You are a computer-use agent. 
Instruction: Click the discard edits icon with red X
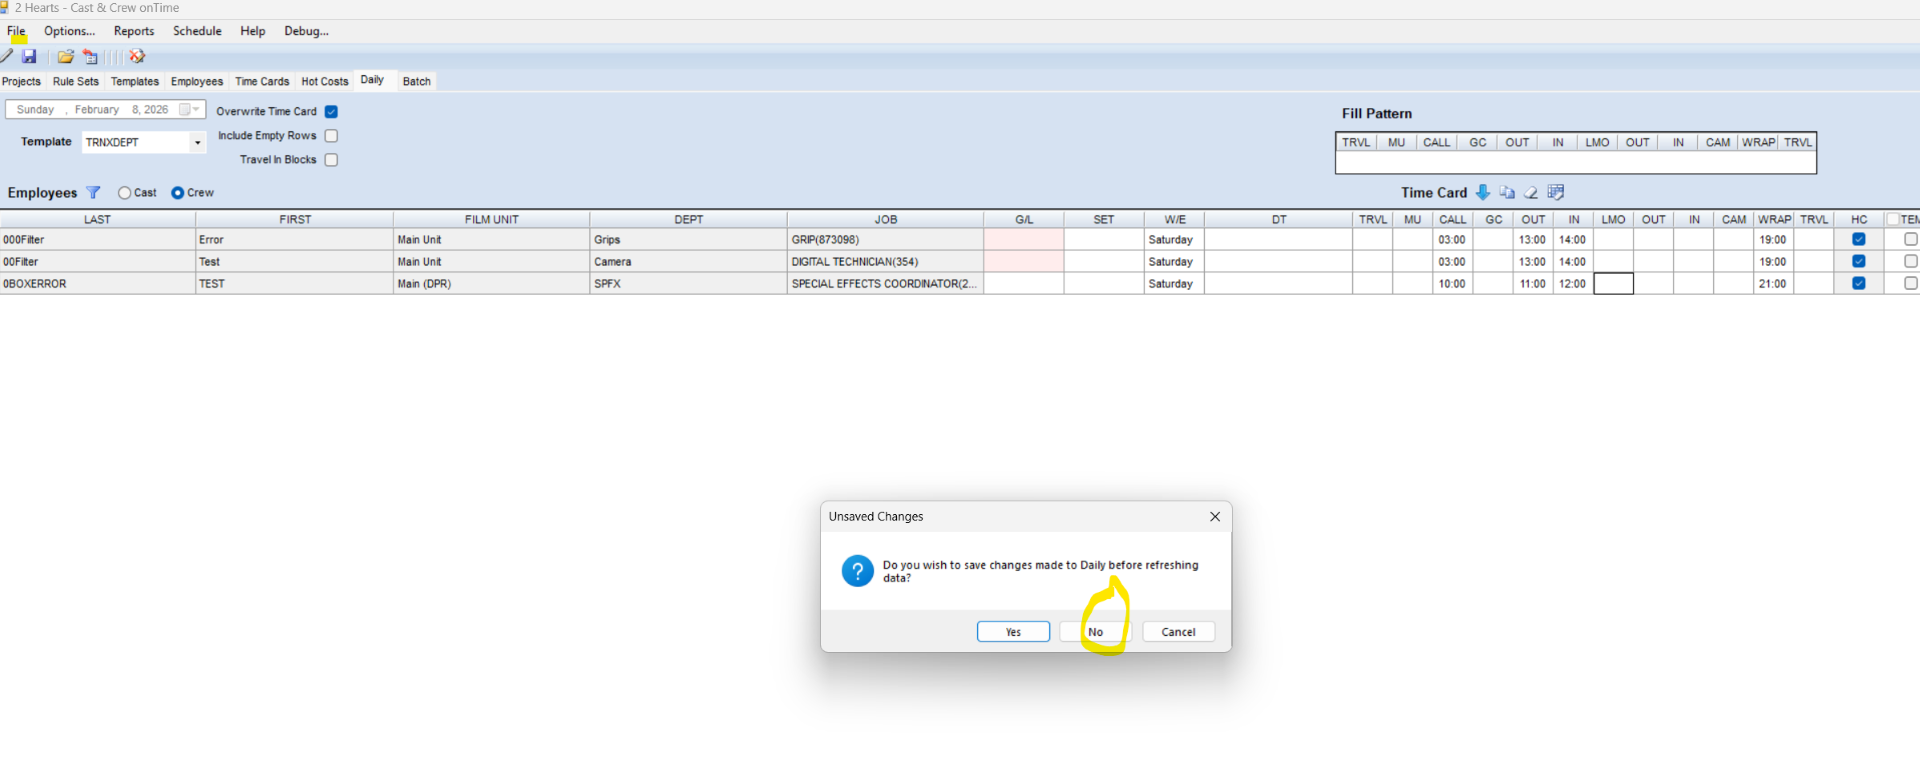click(137, 57)
